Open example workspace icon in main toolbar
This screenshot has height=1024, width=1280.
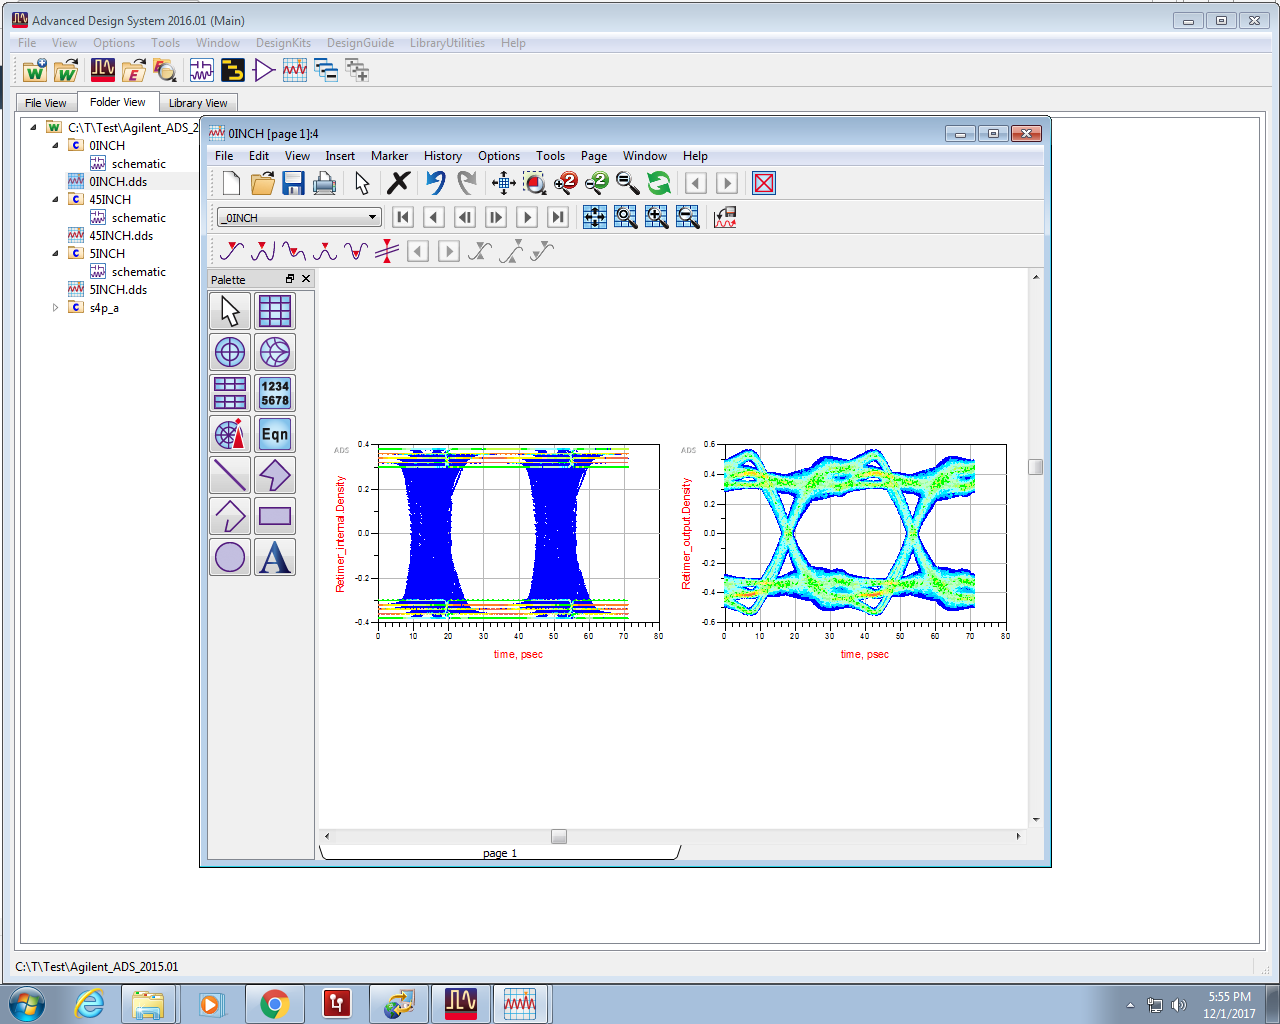click(x=134, y=70)
